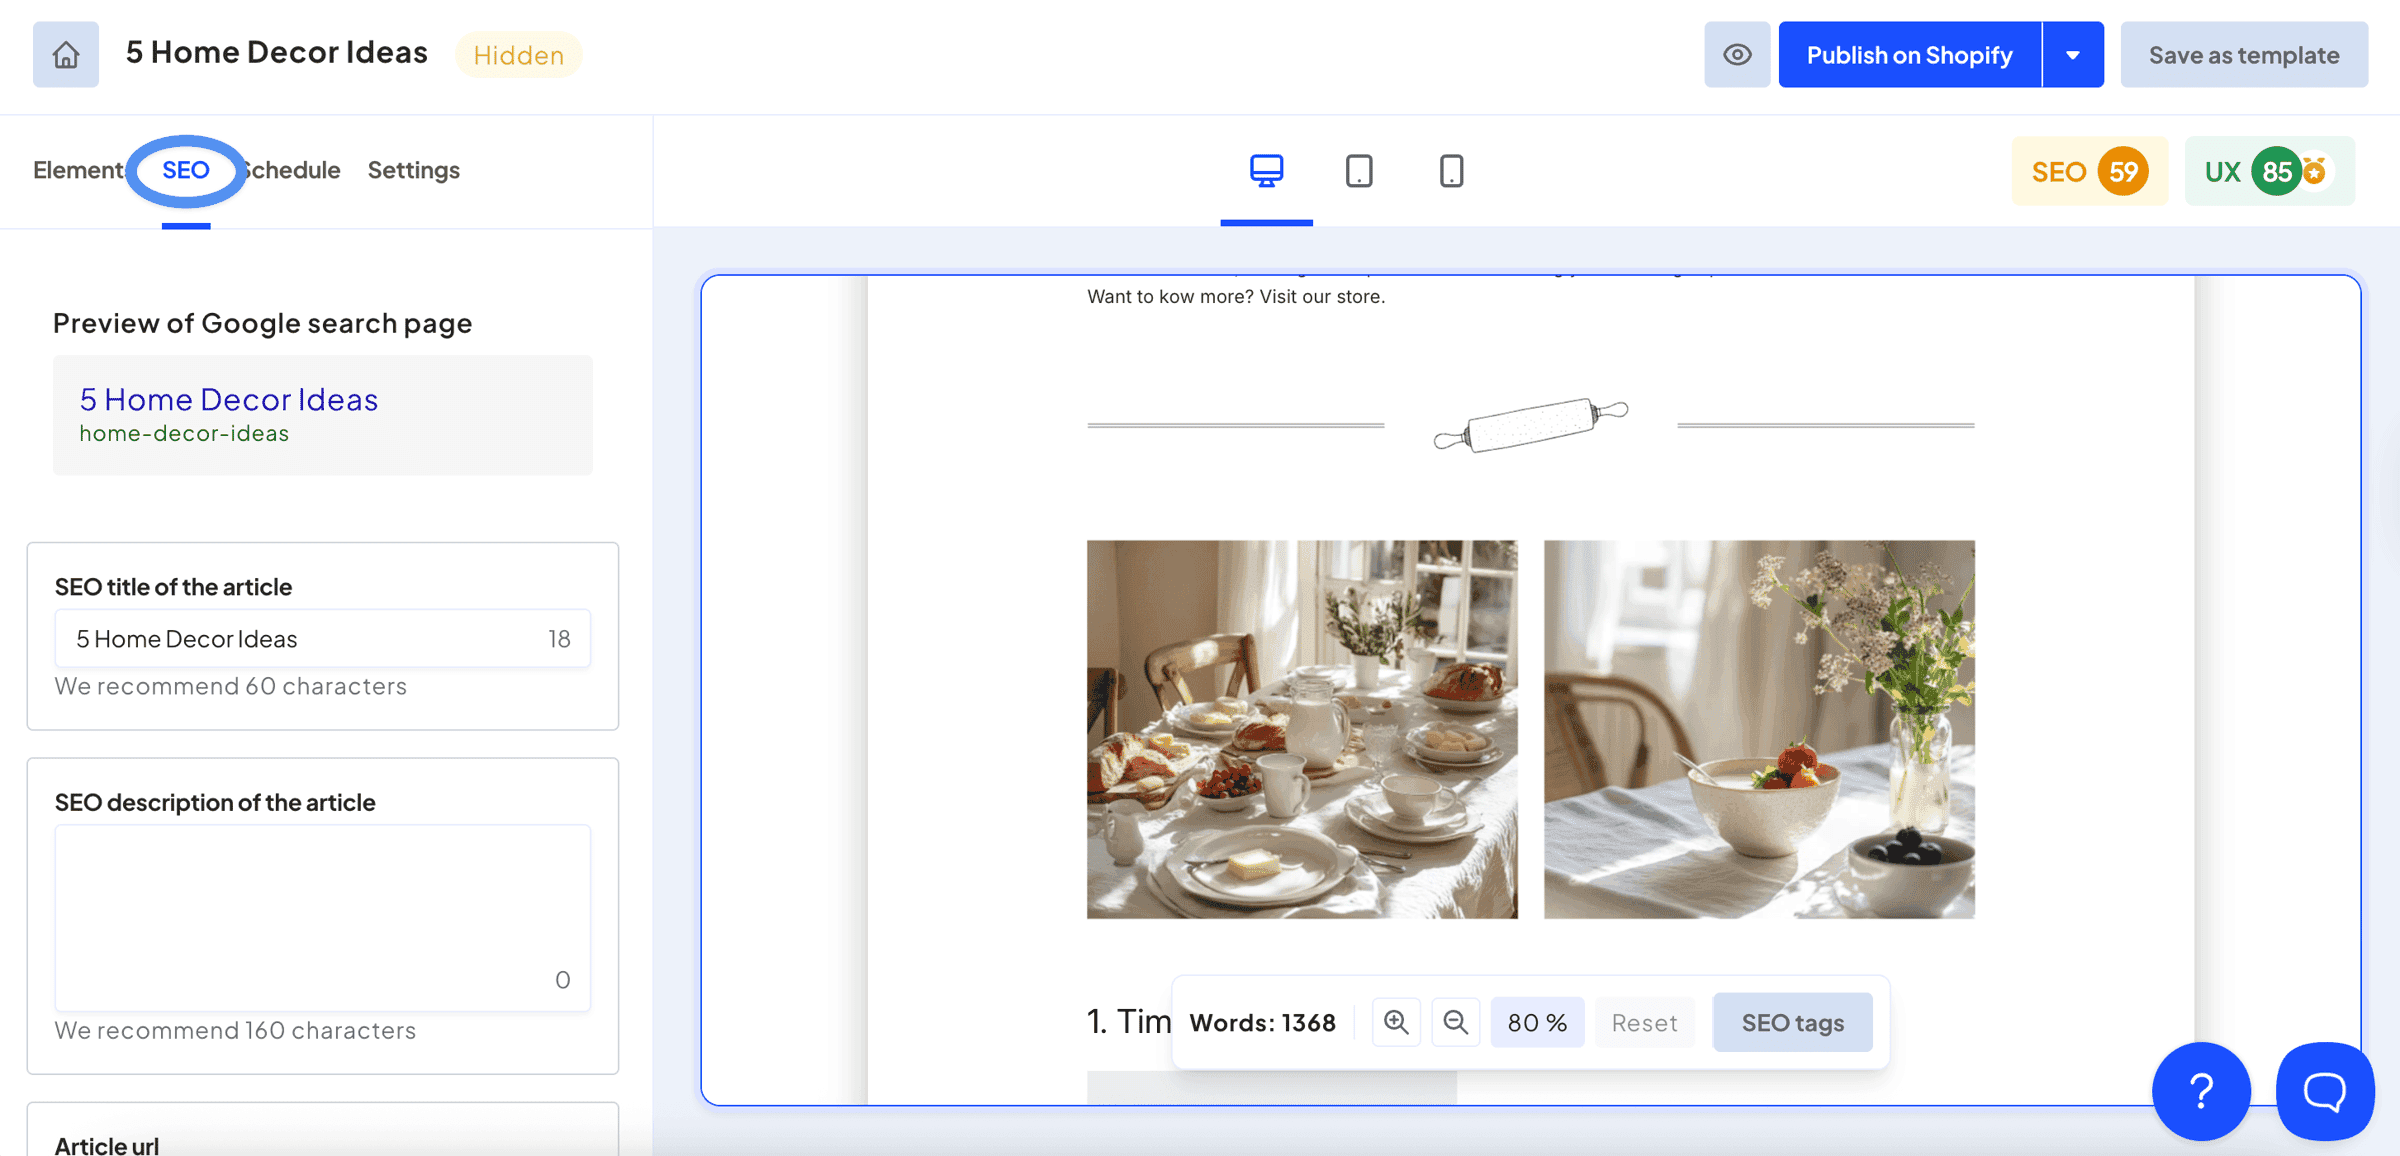Open the SEO tab
This screenshot has height=1156, width=2400.
(x=186, y=170)
